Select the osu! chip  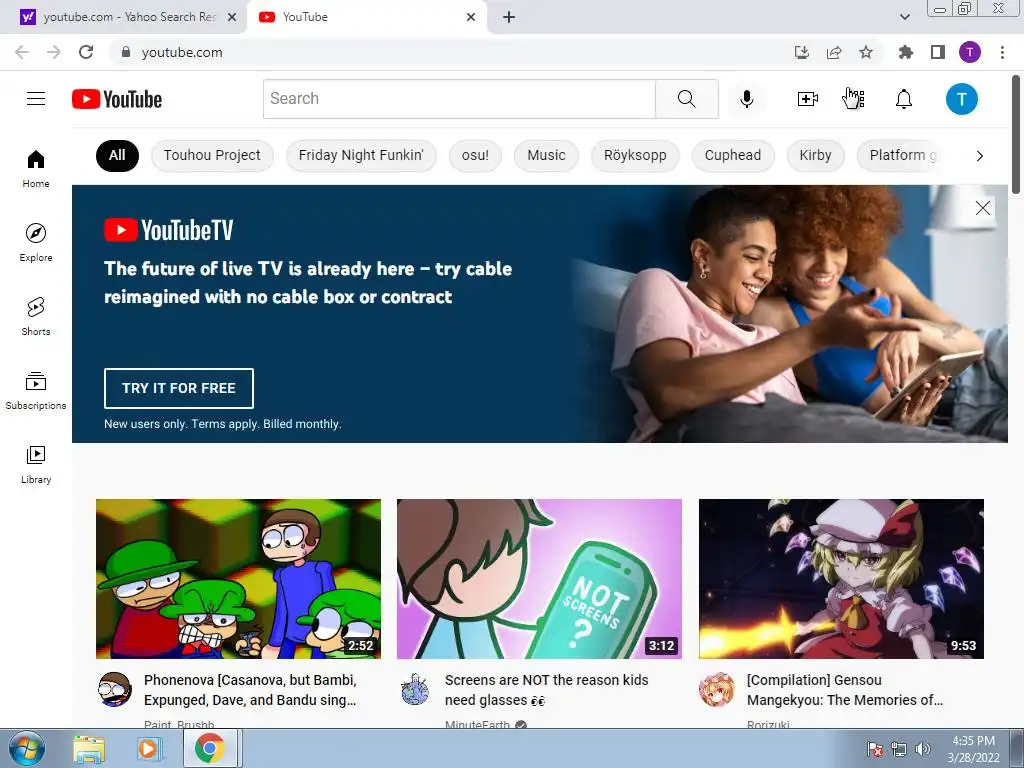(475, 155)
